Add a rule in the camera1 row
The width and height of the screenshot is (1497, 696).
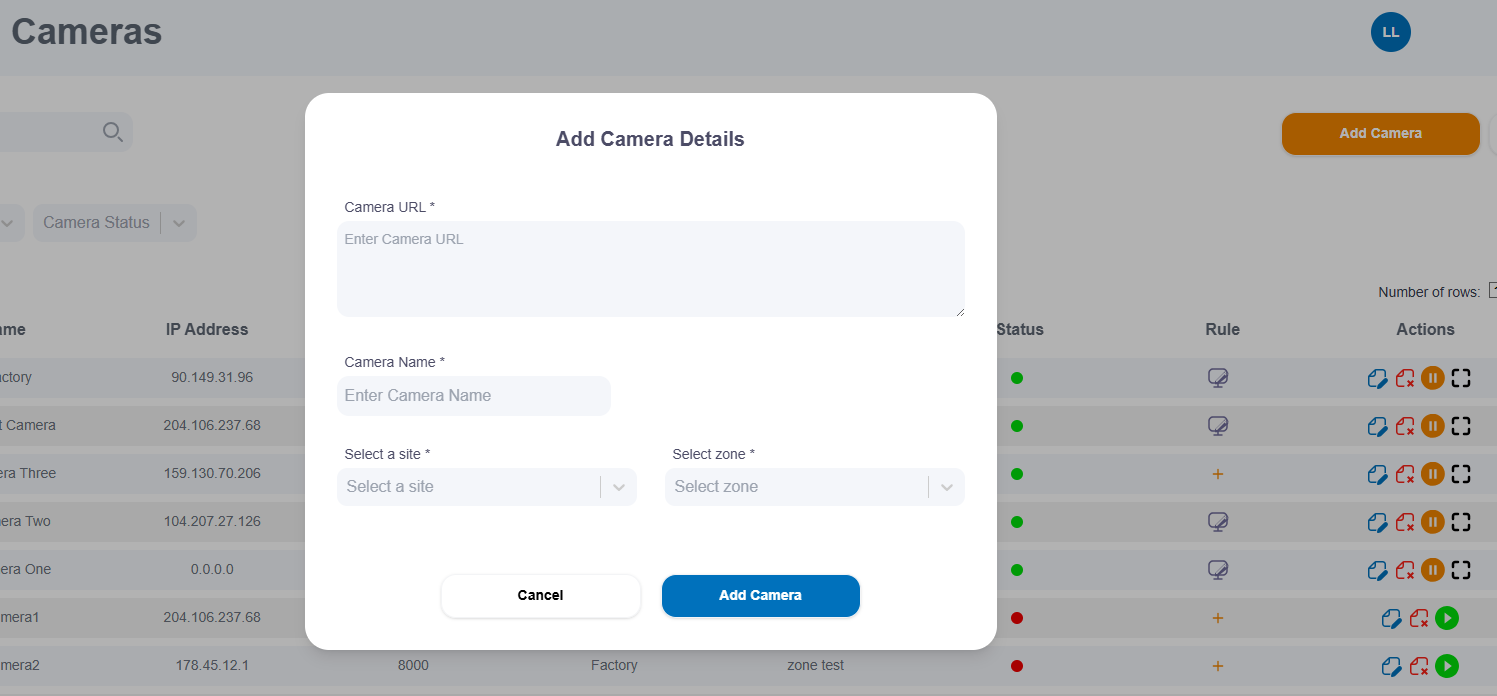point(1217,618)
